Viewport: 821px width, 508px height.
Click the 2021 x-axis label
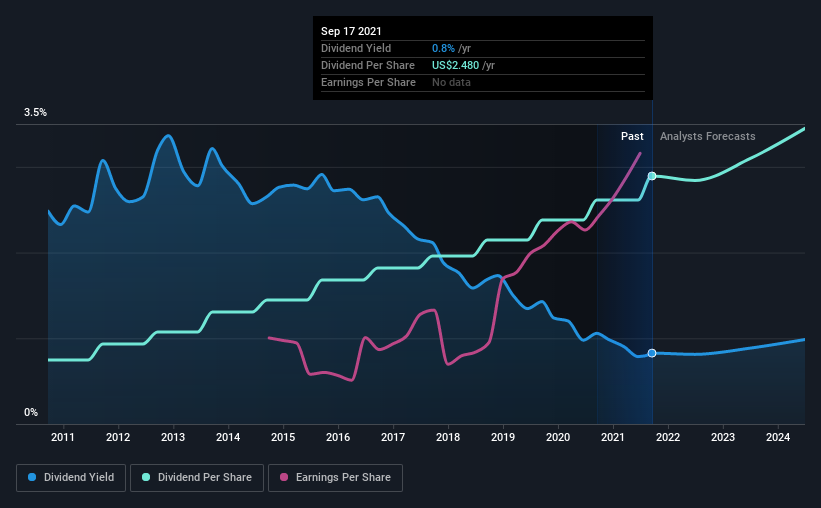point(613,437)
